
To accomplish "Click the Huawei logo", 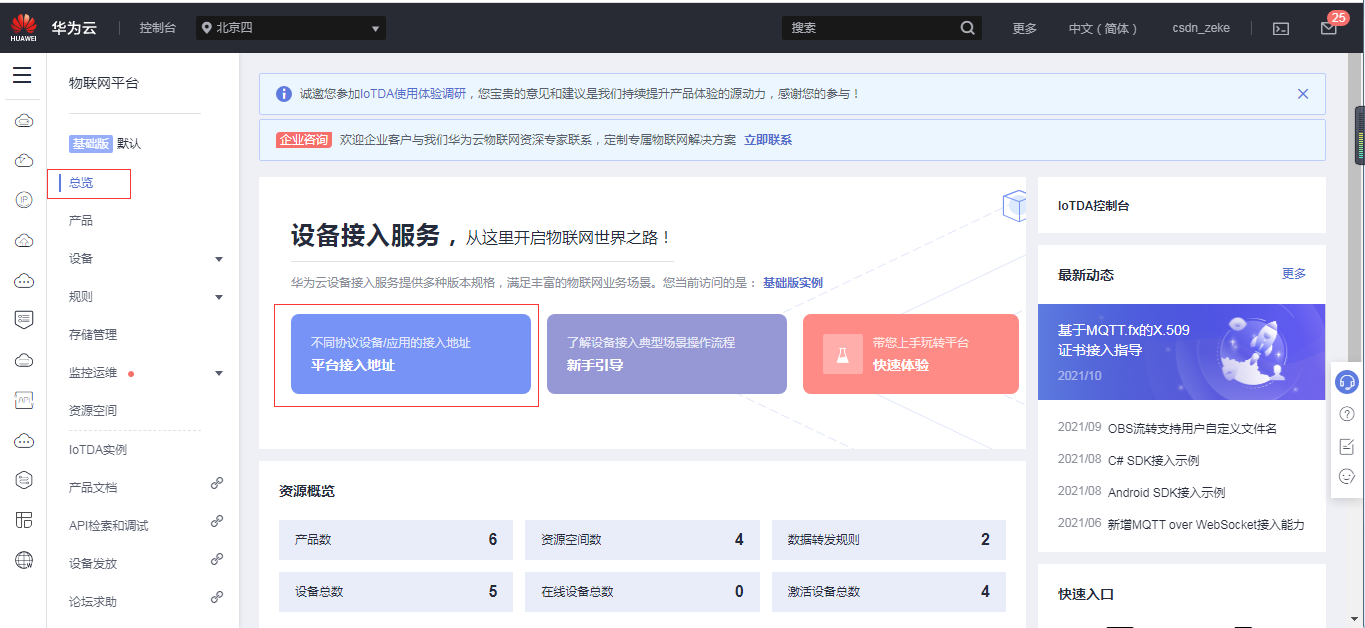I will click(x=23, y=27).
